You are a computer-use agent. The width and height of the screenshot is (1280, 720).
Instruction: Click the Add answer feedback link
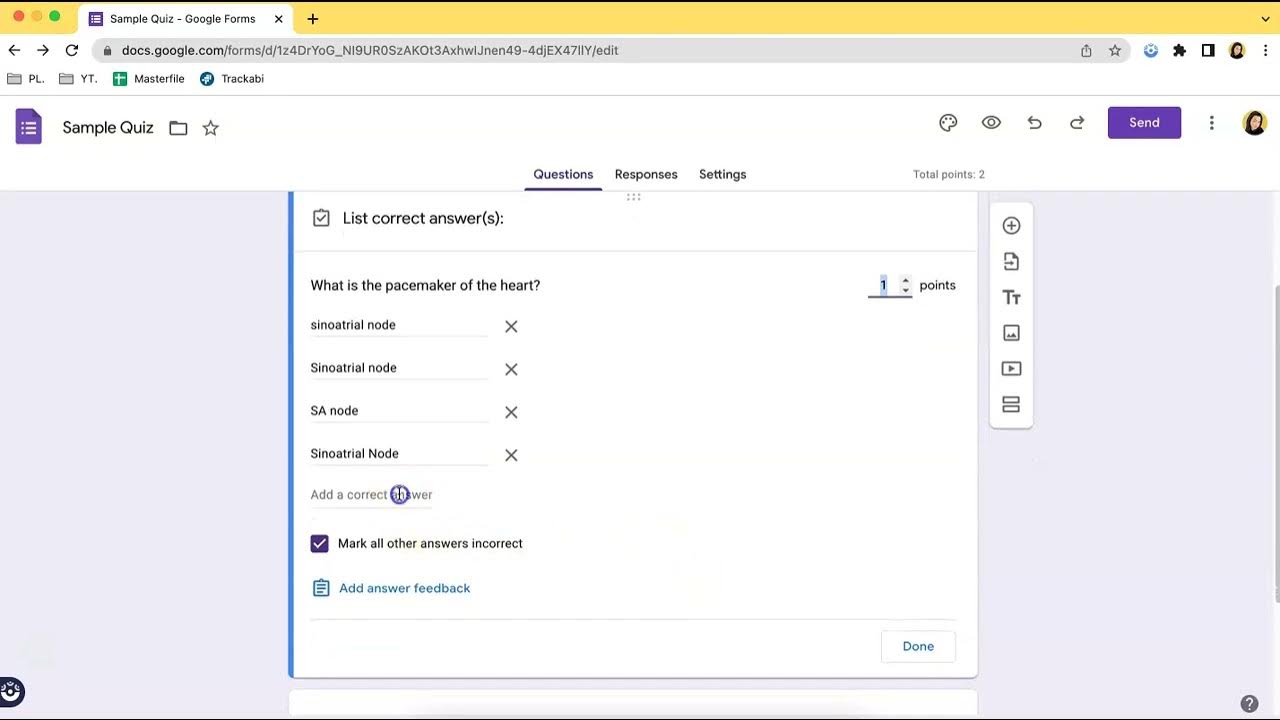click(404, 588)
